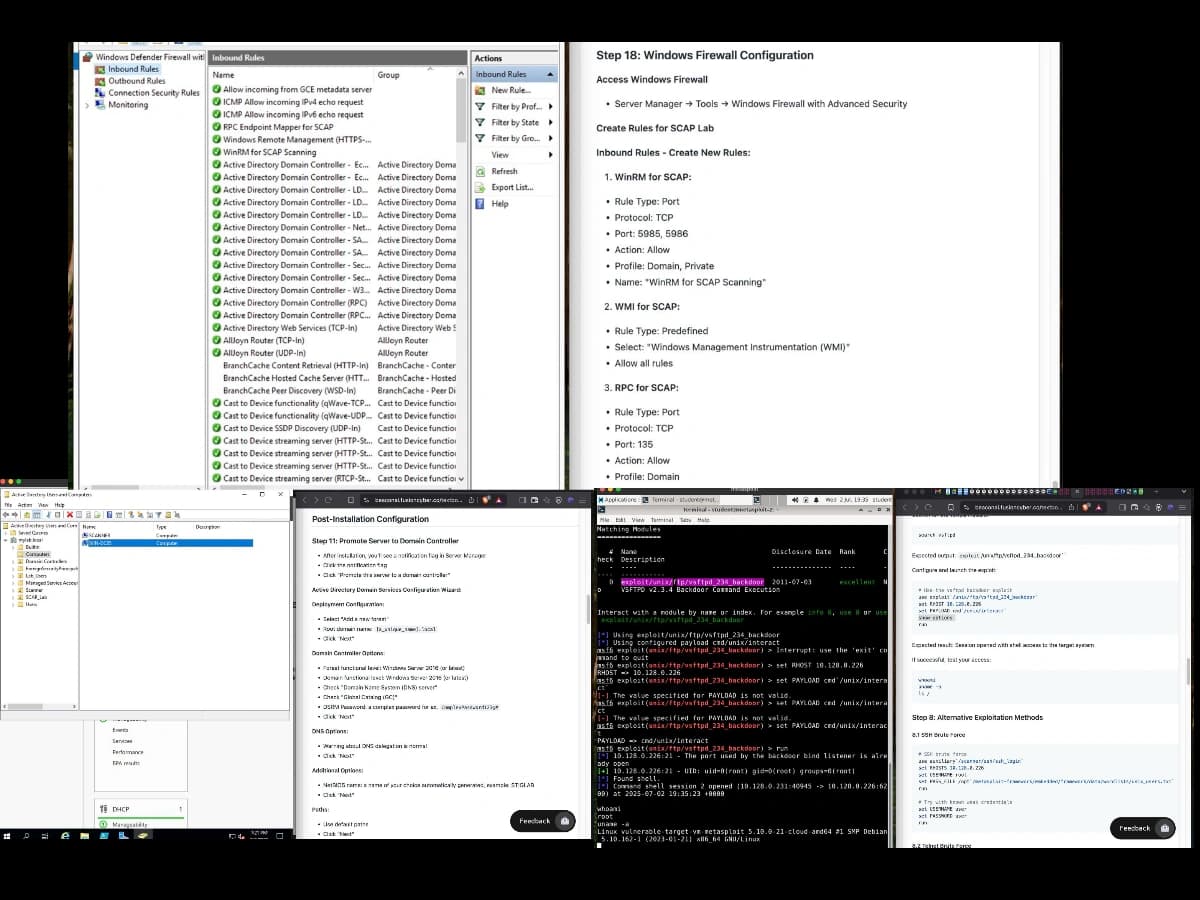This screenshot has height=900, width=1200.
Task: Click the Help icon in Actions pane
Action: point(481,203)
